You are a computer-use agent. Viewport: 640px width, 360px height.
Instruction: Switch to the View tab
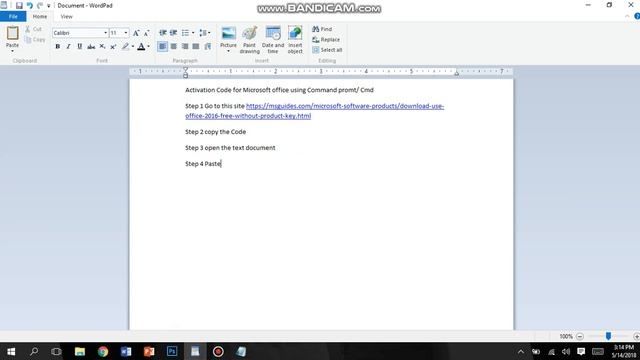pos(67,16)
